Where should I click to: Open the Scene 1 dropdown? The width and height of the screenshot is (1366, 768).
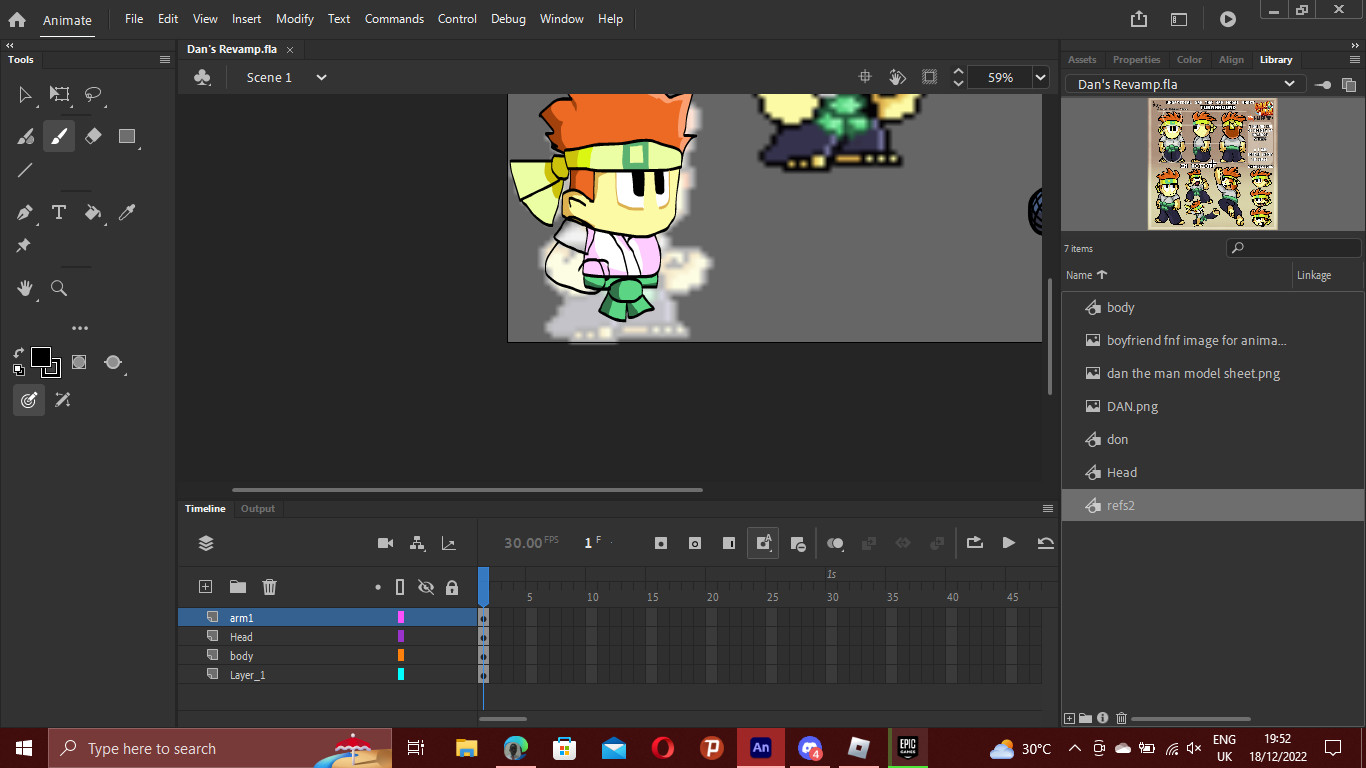[x=321, y=77]
